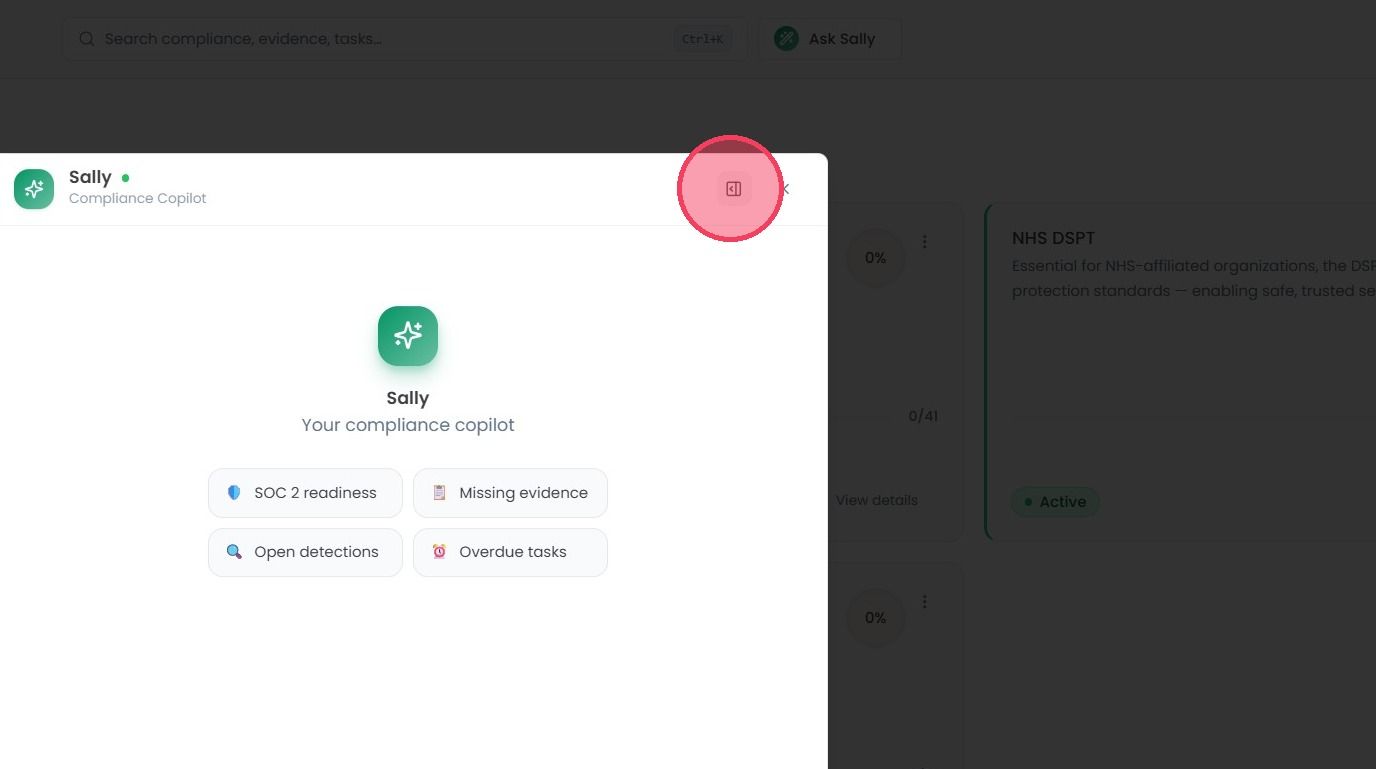Image resolution: width=1376 pixels, height=769 pixels.
Task: Click the Your compliance copilot tagline
Action: 408,425
